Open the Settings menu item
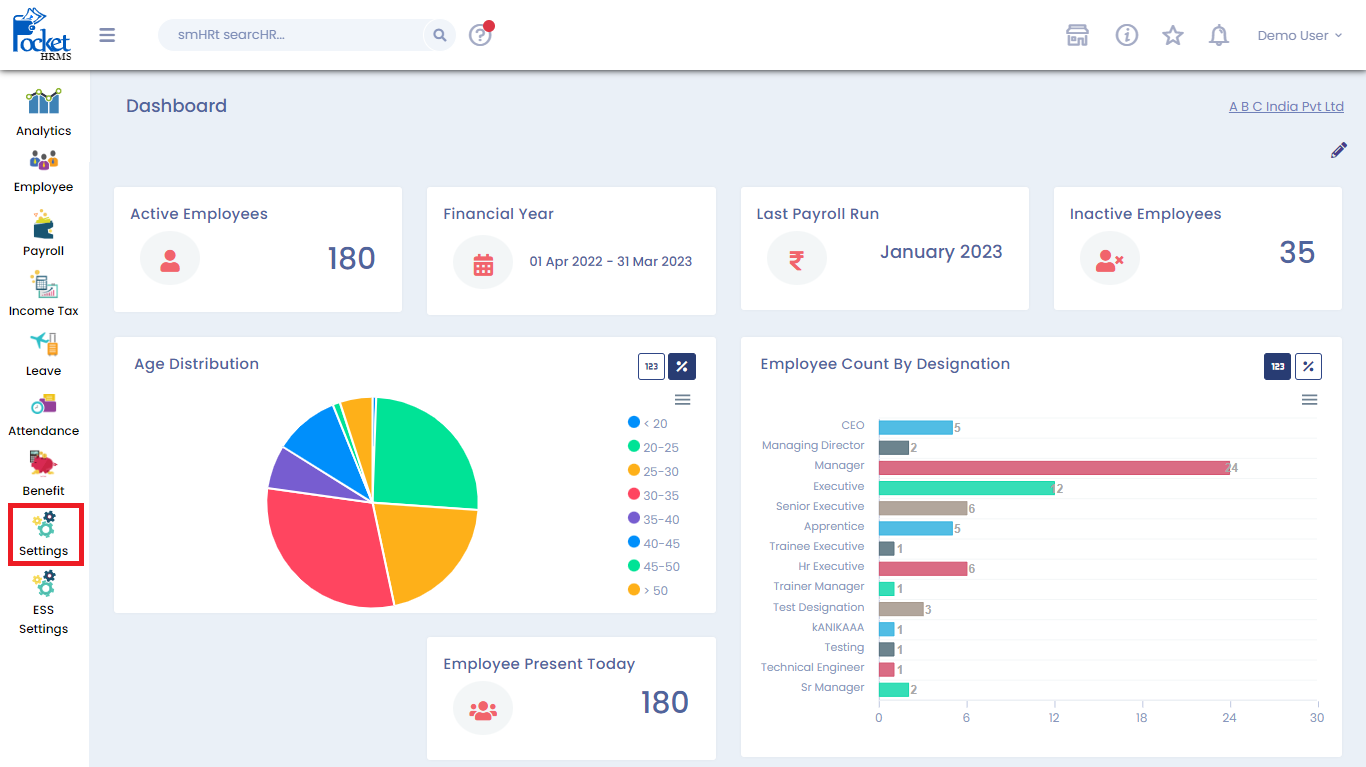Viewport: 1366px width, 767px height. click(x=44, y=535)
